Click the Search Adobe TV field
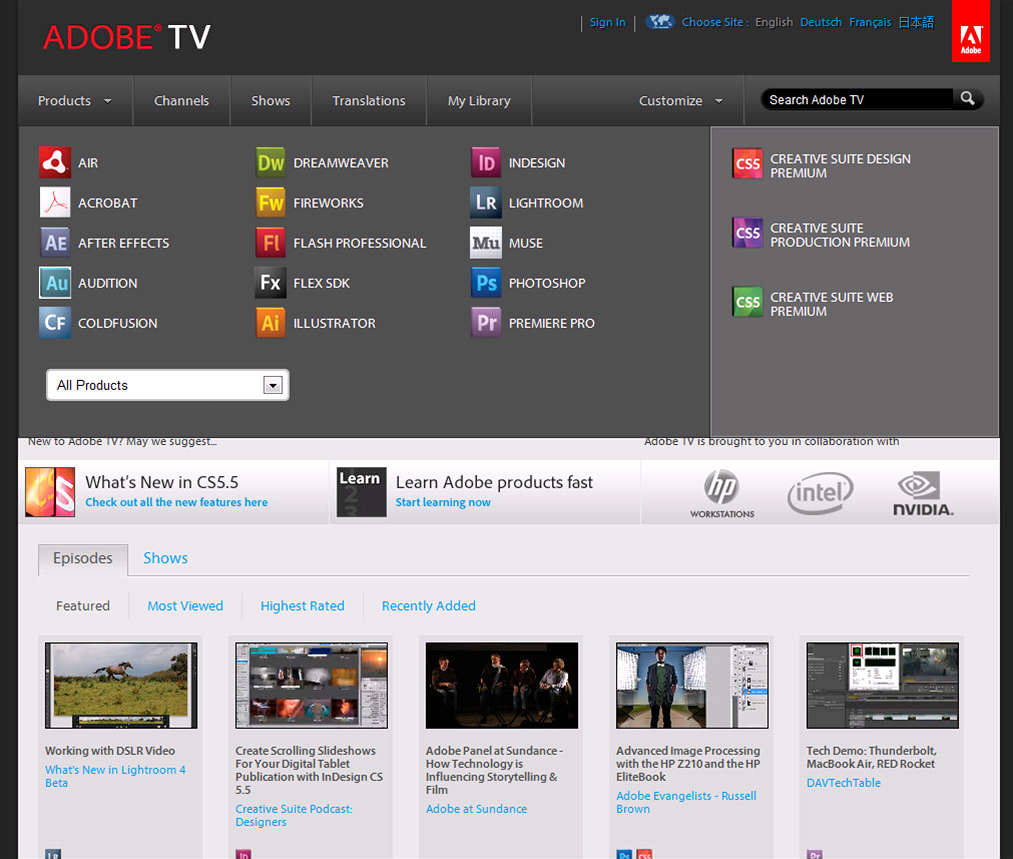Viewport: 1013px width, 859px height. pos(855,100)
